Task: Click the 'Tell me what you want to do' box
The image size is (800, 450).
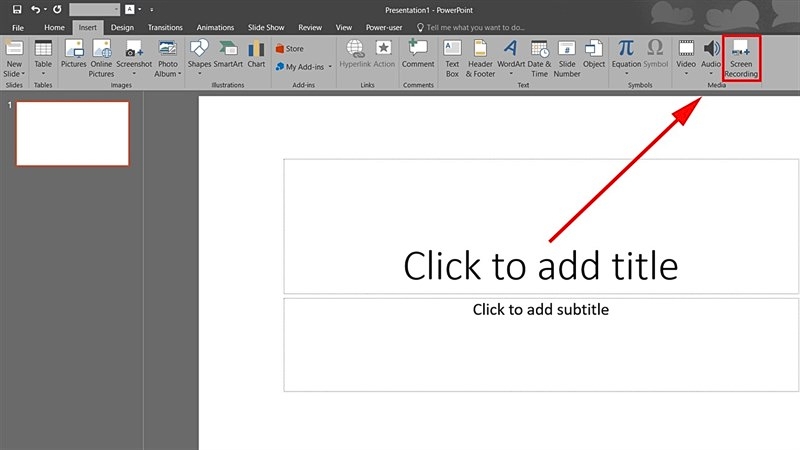Action: click(470, 28)
